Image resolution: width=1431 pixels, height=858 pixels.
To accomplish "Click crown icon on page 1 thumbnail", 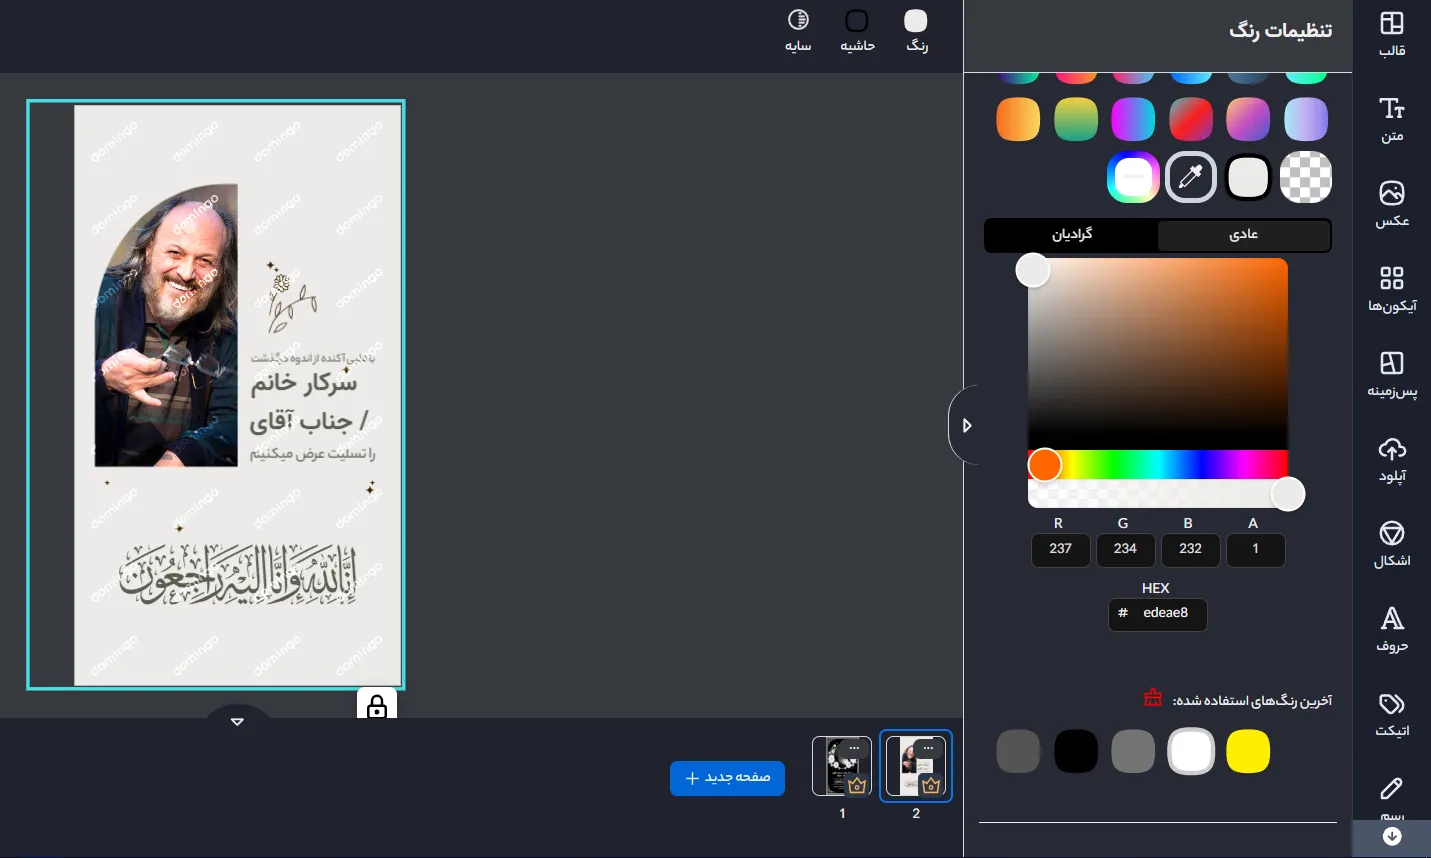I will pos(857,785).
